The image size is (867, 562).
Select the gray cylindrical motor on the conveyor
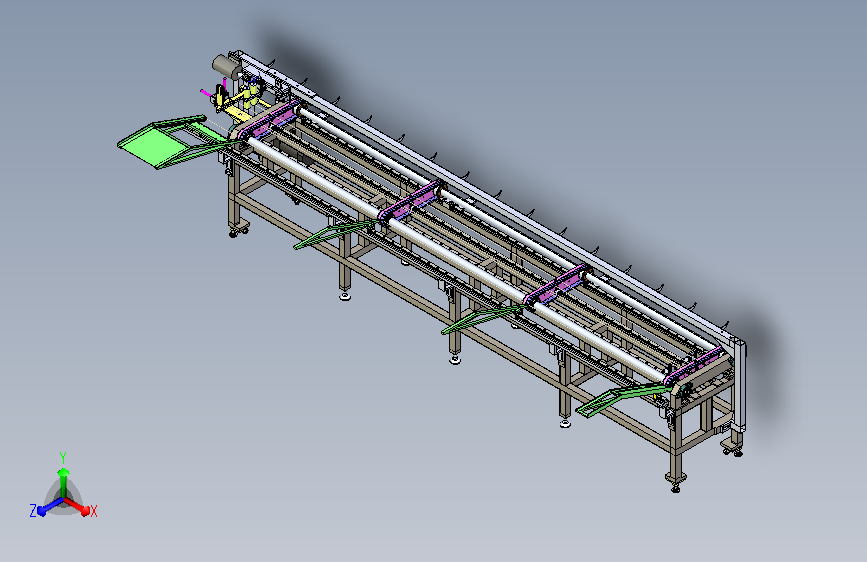point(227,67)
